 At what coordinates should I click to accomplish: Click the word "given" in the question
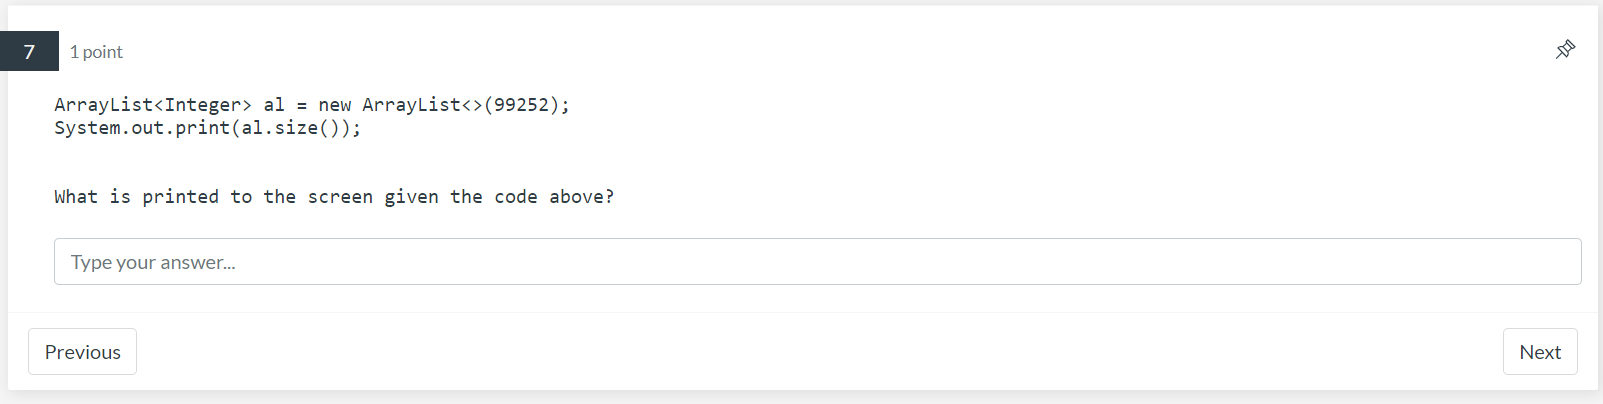click(x=411, y=197)
